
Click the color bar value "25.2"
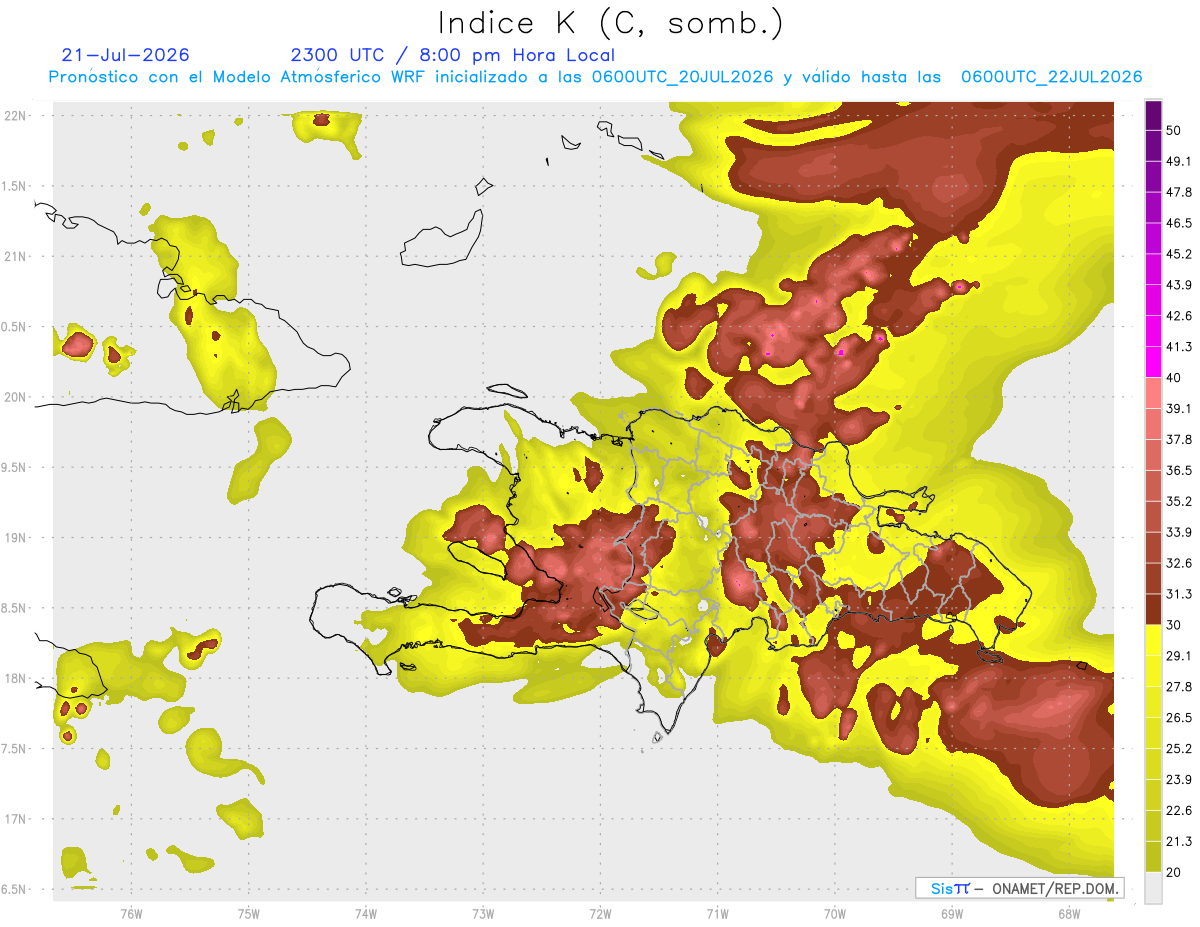tap(1178, 748)
